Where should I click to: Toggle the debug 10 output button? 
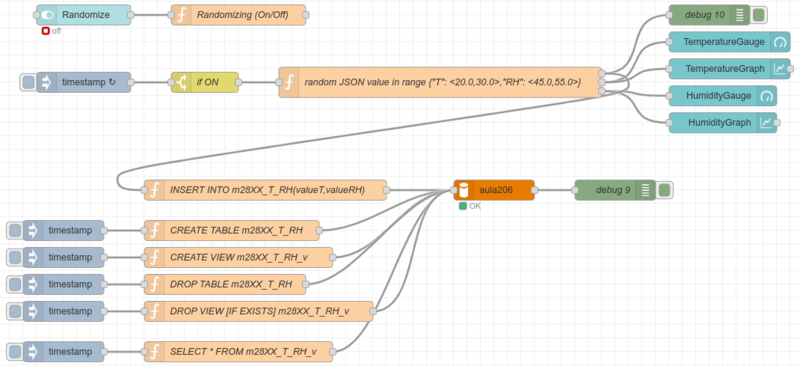tap(758, 15)
